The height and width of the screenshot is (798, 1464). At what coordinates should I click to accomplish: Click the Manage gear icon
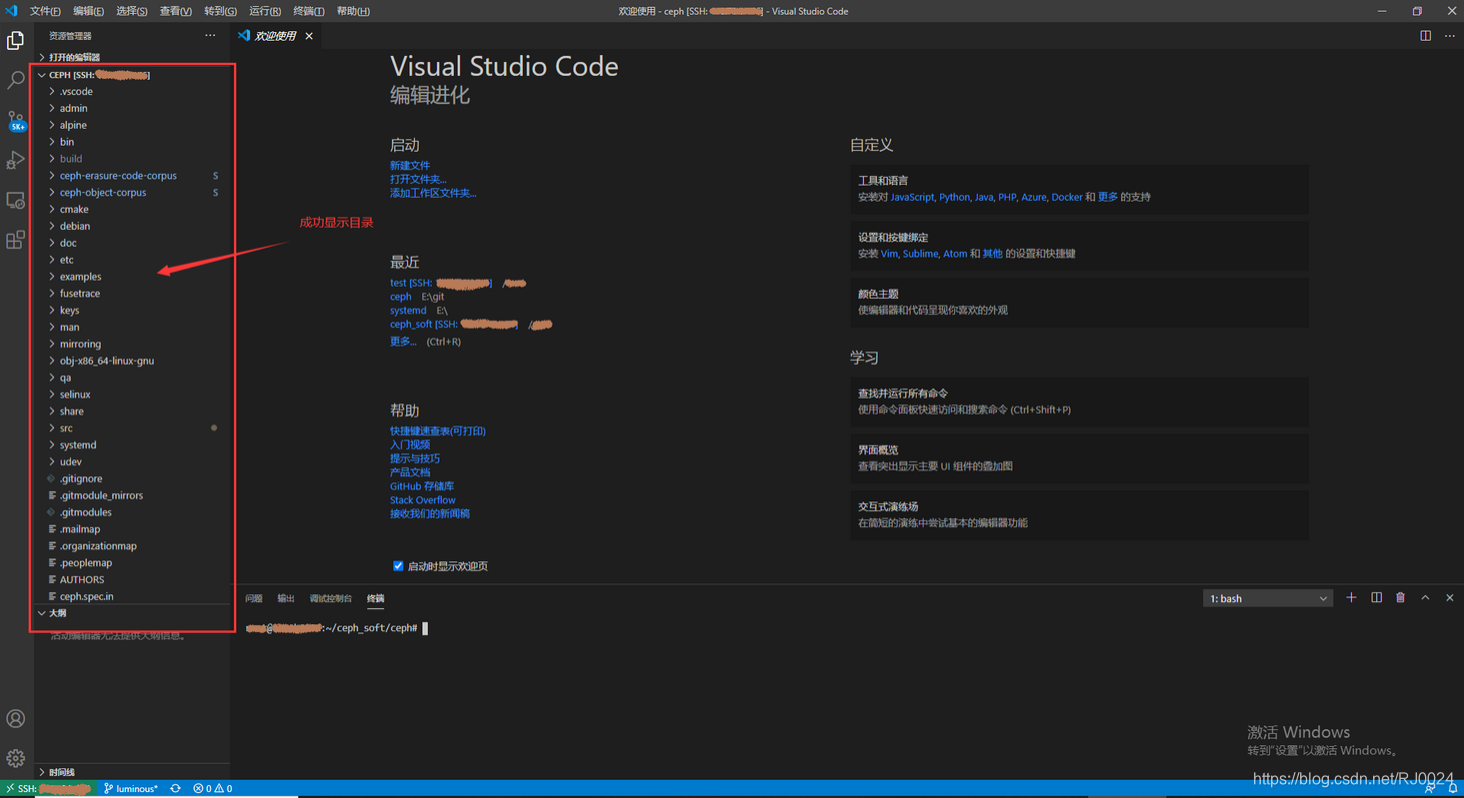click(x=16, y=758)
